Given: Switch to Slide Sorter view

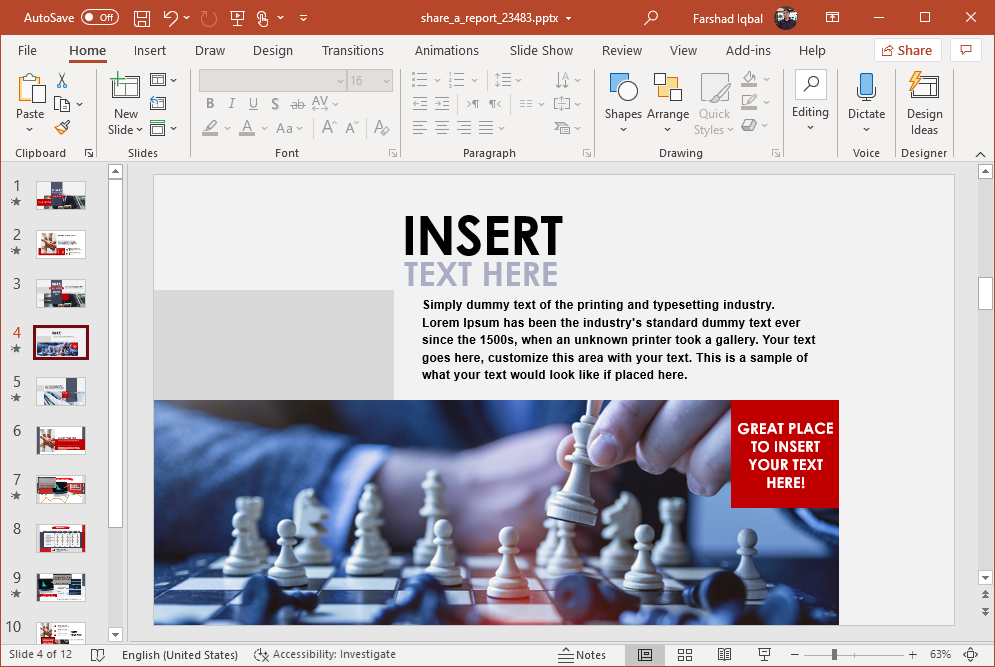Looking at the screenshot, I should click(x=685, y=655).
